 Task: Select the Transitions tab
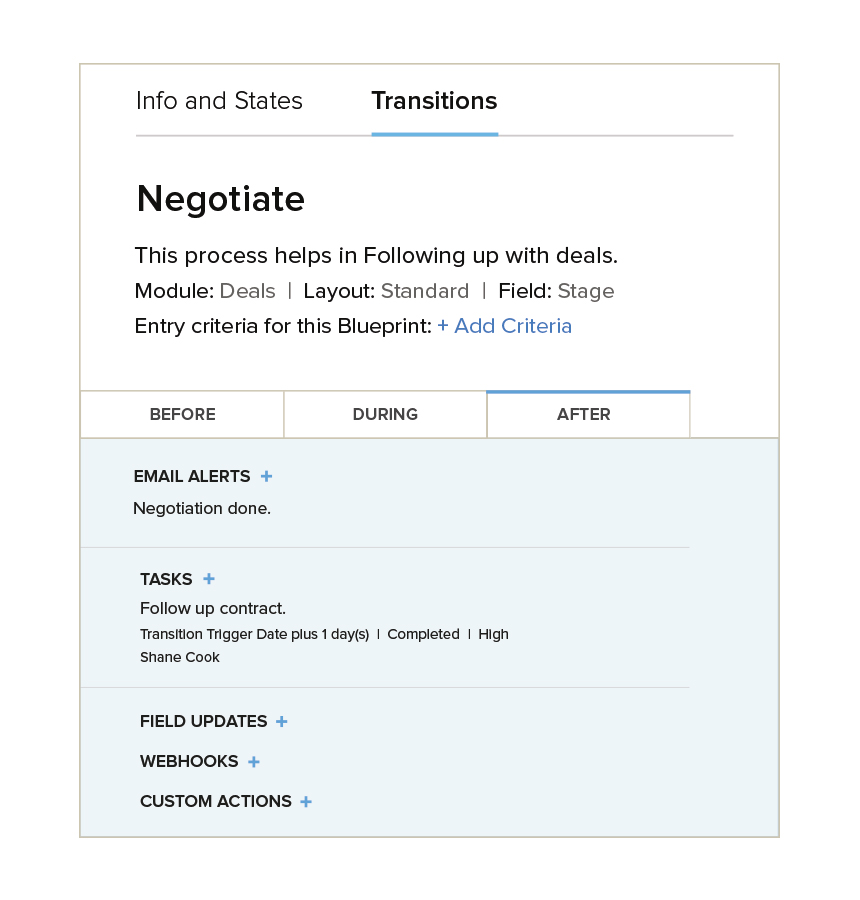click(435, 100)
